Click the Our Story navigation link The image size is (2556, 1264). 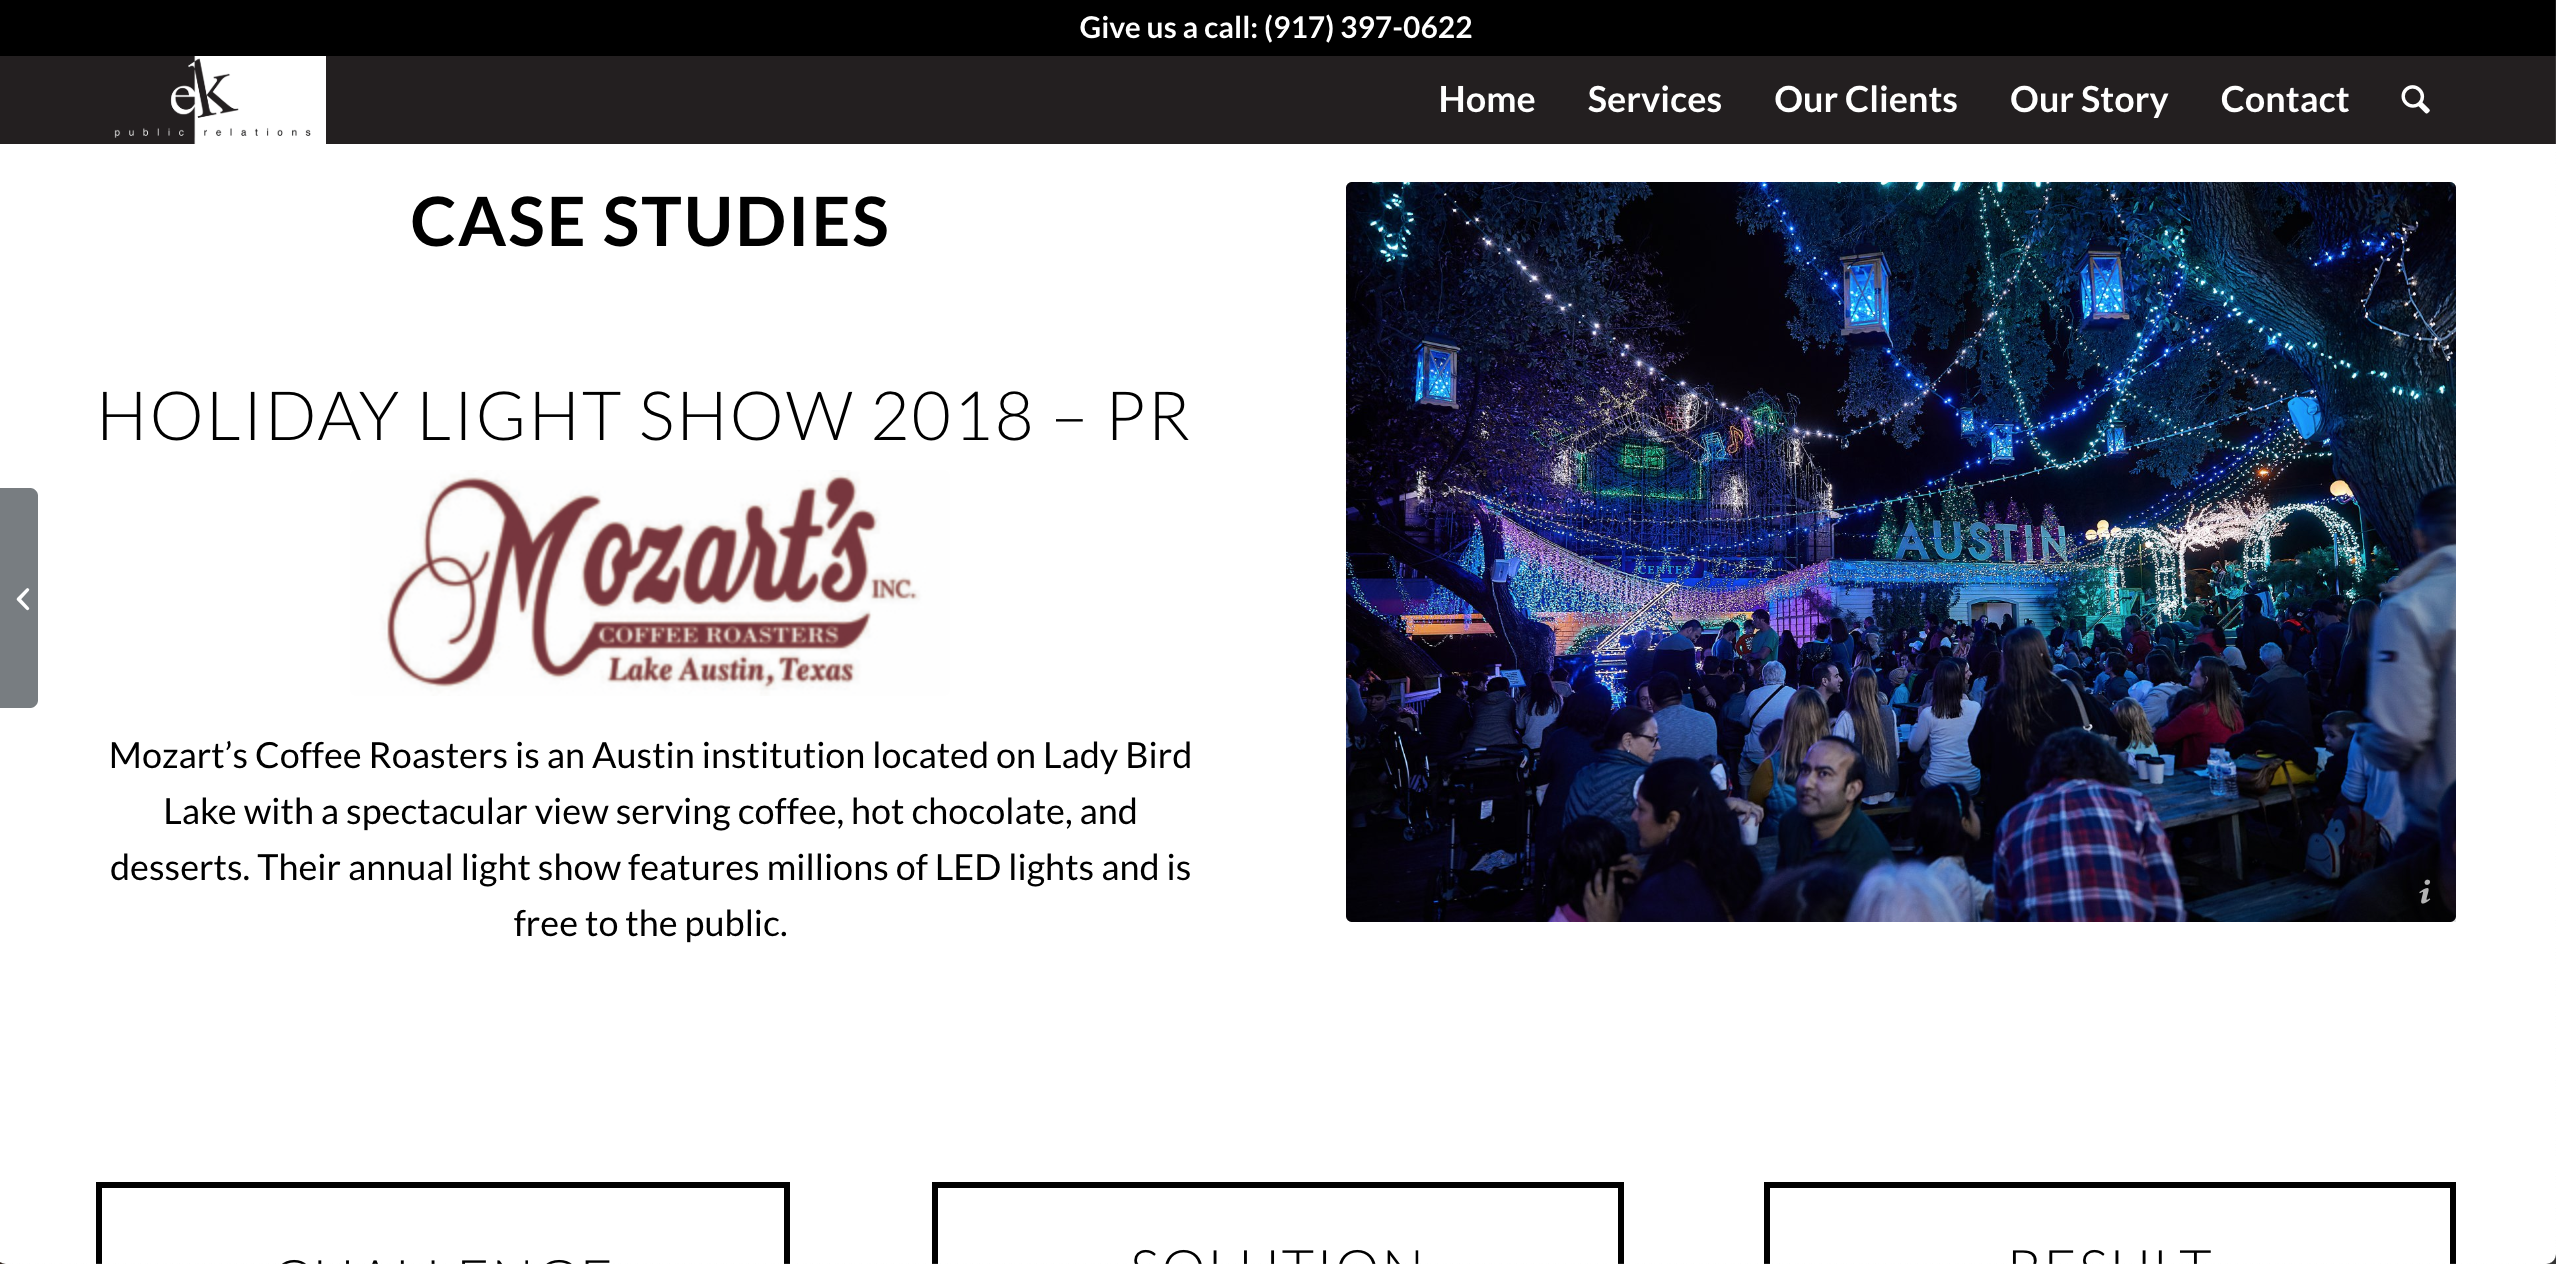pyautogui.click(x=2087, y=99)
